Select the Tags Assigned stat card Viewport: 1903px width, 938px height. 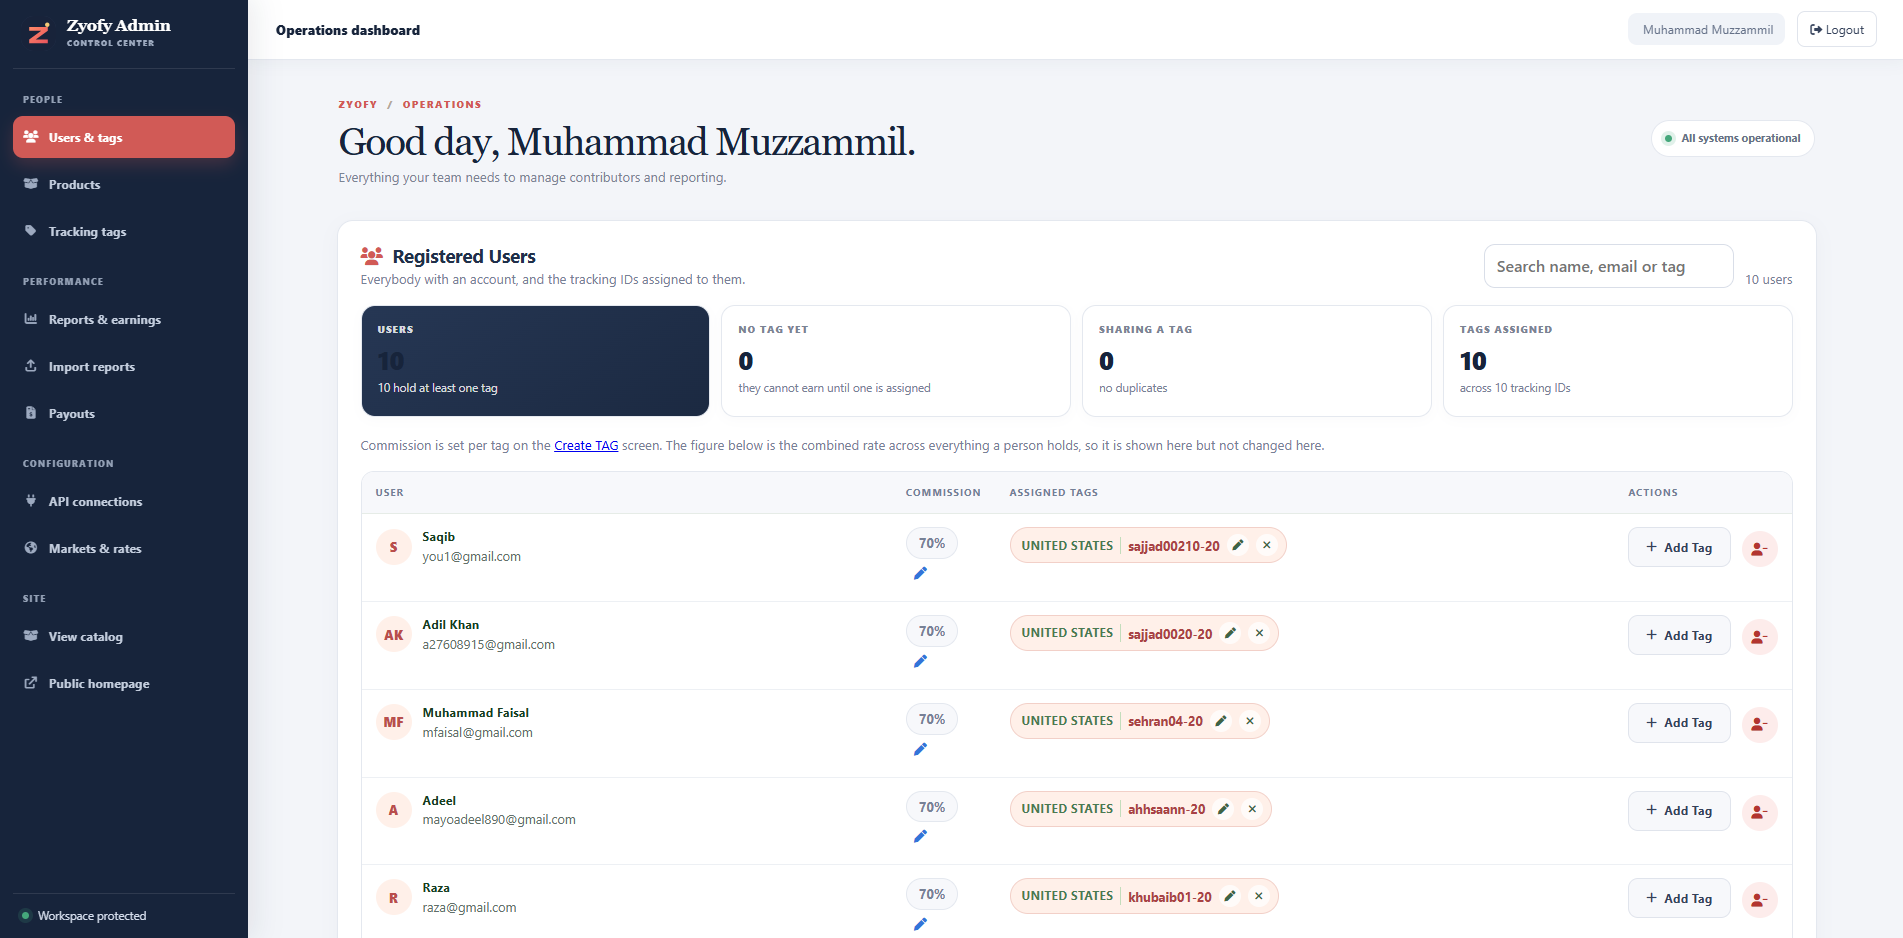[x=1617, y=361]
